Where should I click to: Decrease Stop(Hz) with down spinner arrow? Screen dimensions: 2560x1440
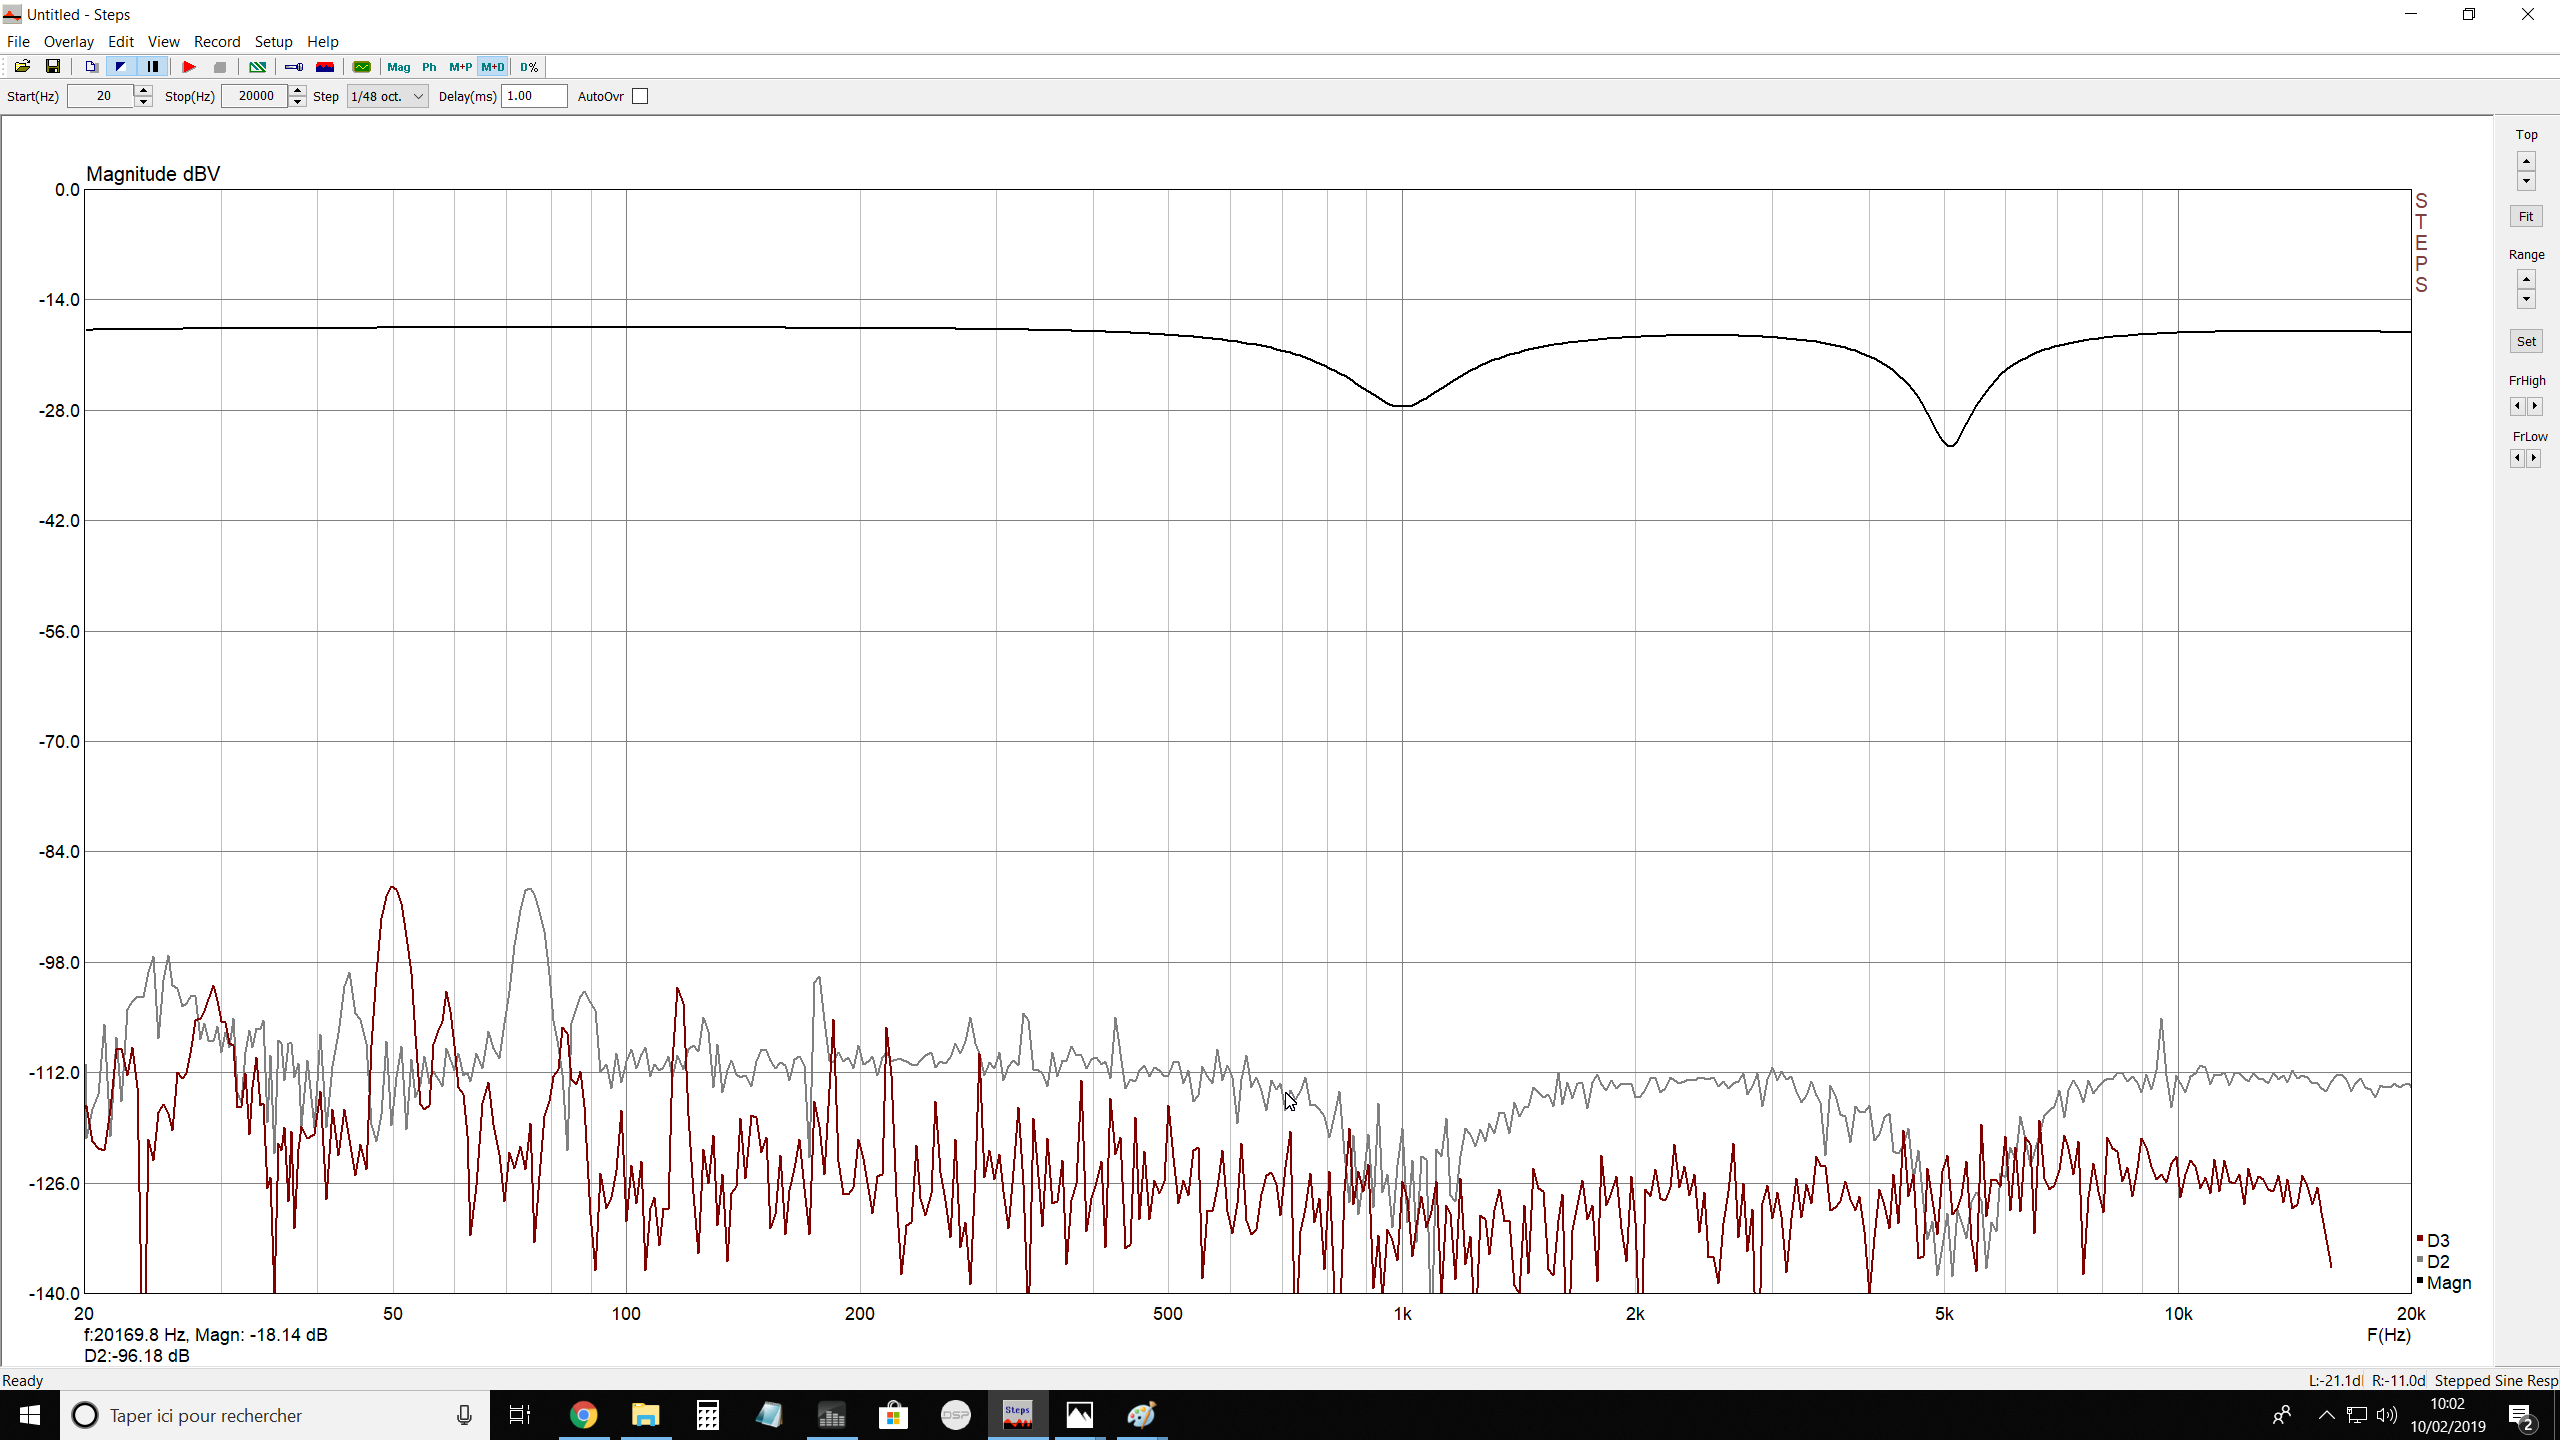pos(297,102)
